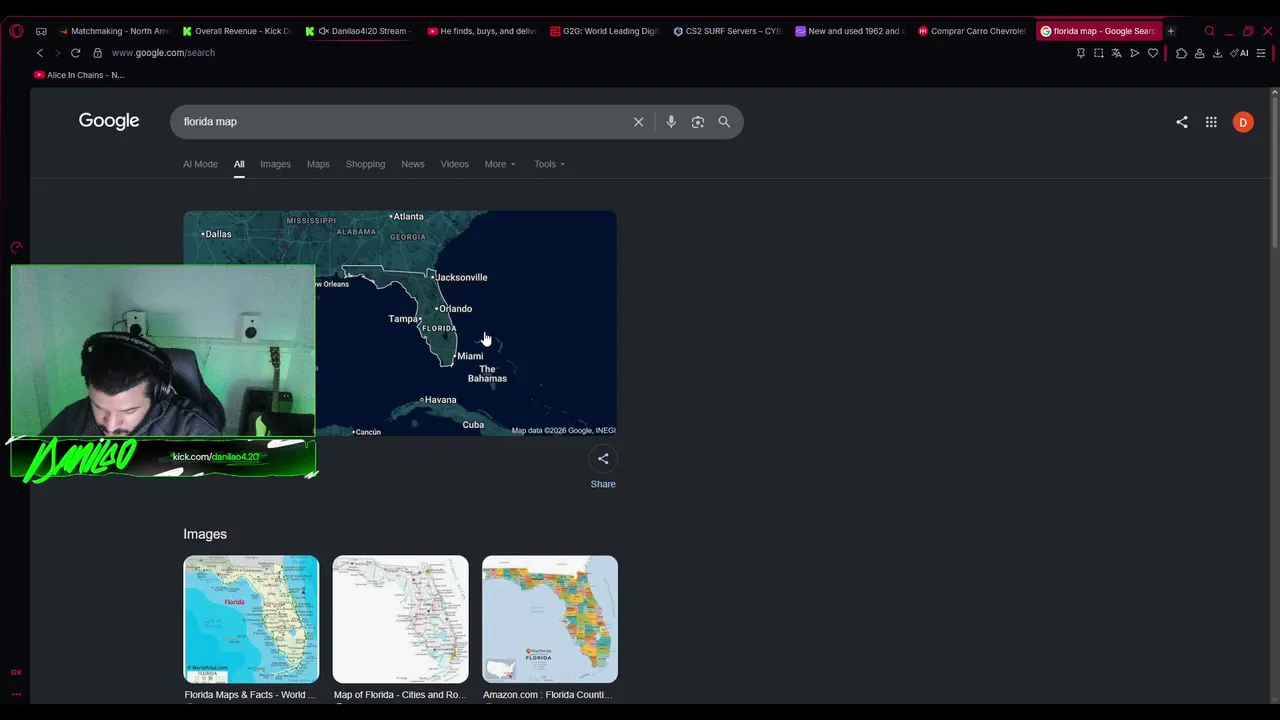Select the All results tab
Viewport: 1280px width, 720px height.
coord(239,164)
